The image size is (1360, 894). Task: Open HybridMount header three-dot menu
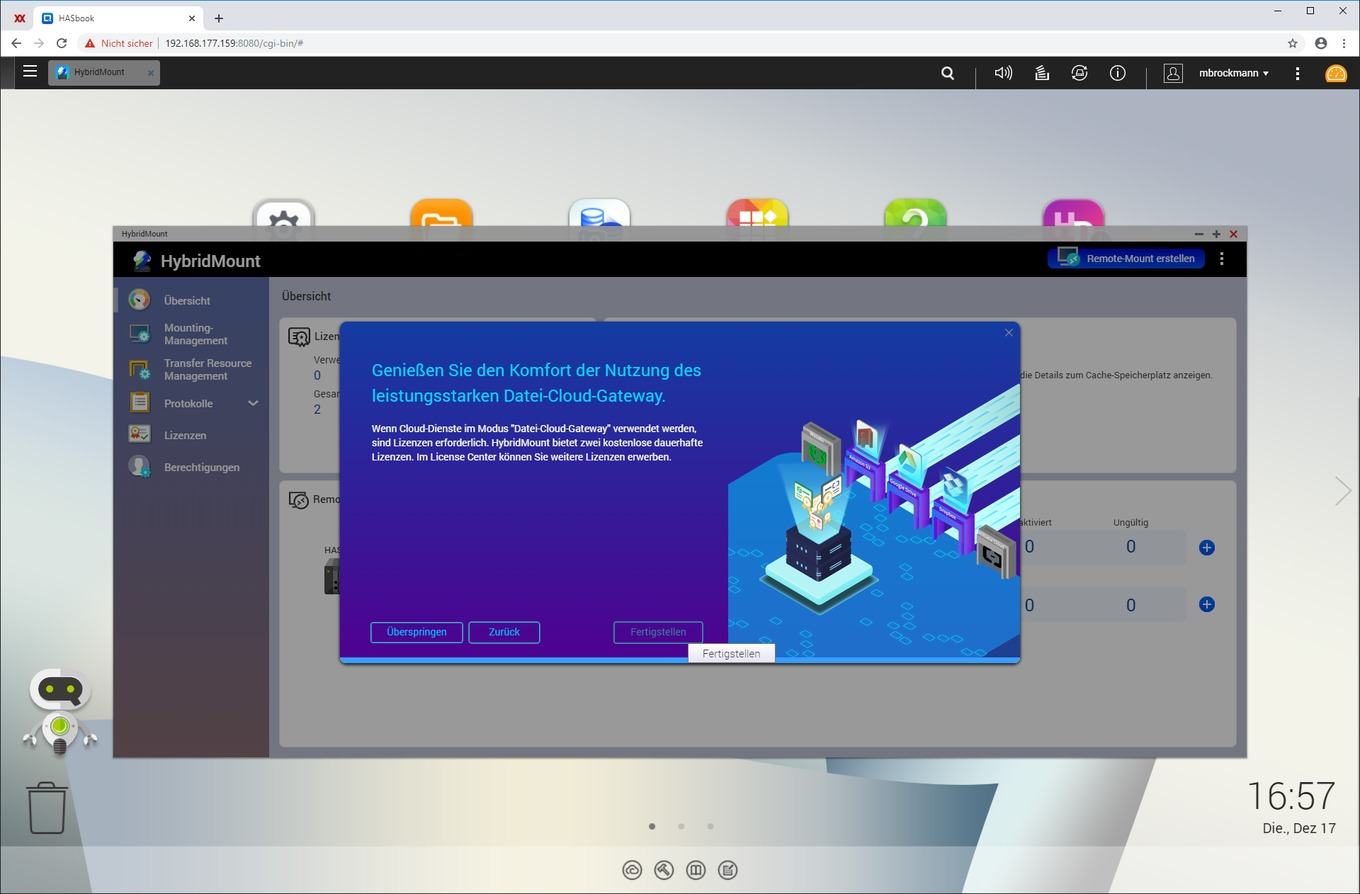[x=1221, y=258]
